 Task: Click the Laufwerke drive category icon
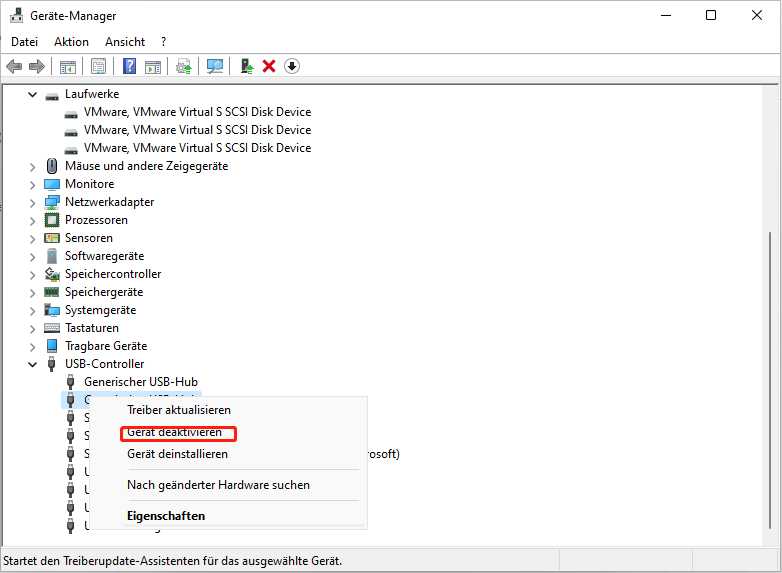52,95
